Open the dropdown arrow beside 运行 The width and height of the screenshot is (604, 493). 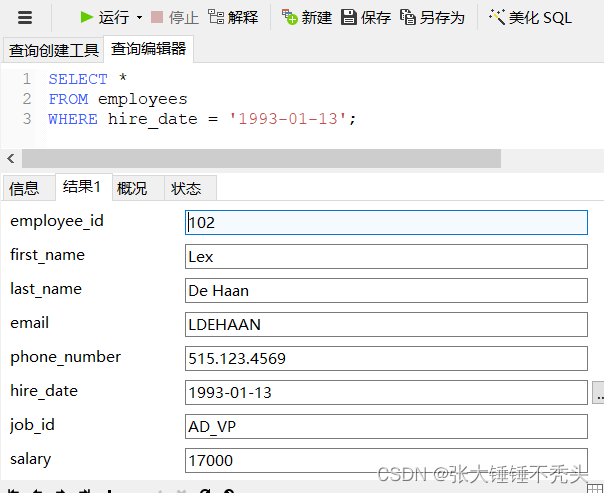(139, 18)
